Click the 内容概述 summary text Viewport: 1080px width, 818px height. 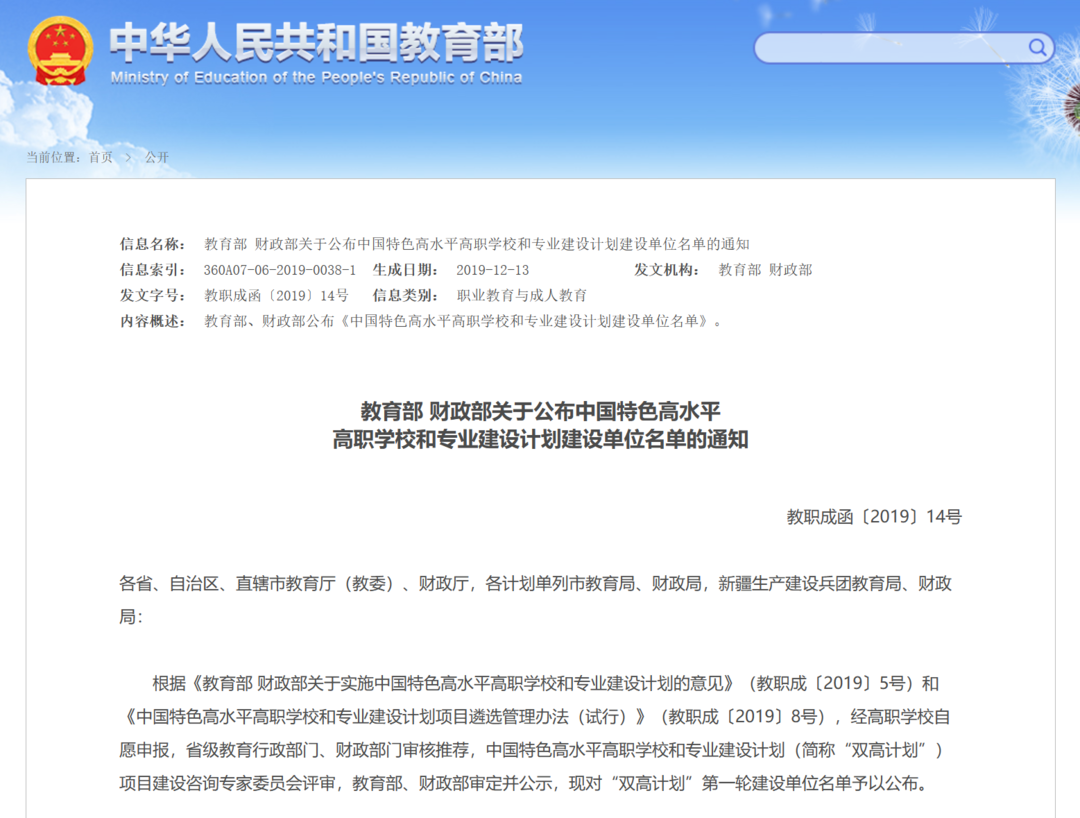(x=462, y=321)
